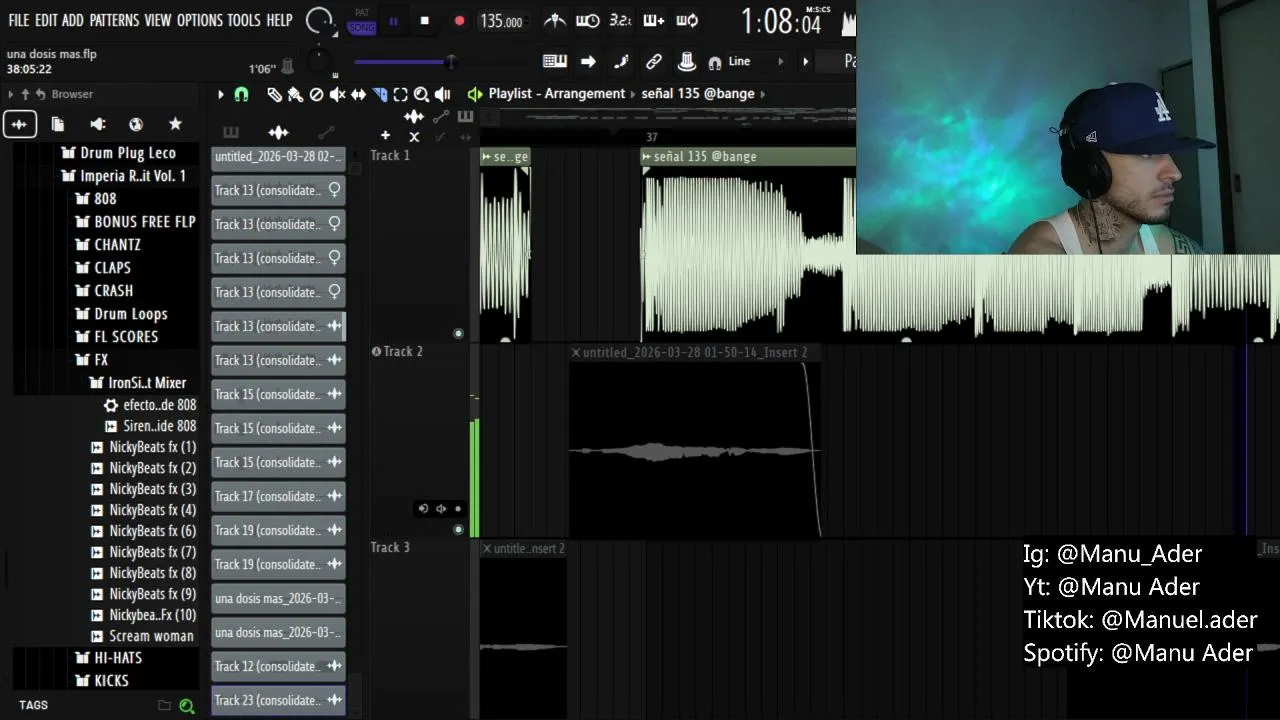This screenshot has height=720, width=1280.
Task: Click the green search icon beside TAGS
Action: point(186,706)
